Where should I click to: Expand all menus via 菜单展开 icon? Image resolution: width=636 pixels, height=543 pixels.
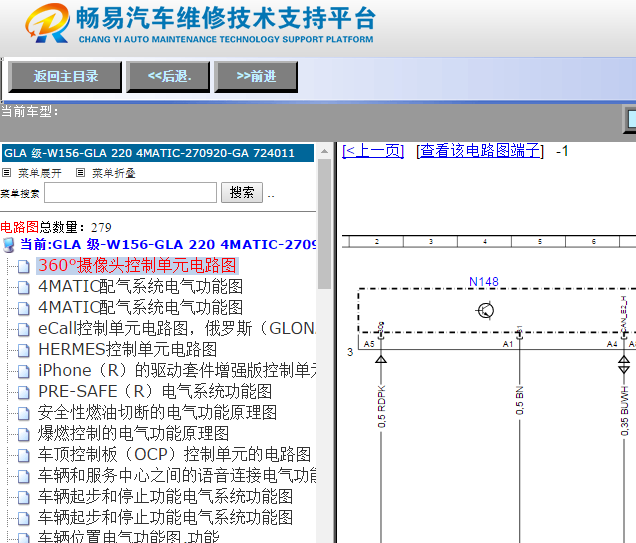[6, 173]
